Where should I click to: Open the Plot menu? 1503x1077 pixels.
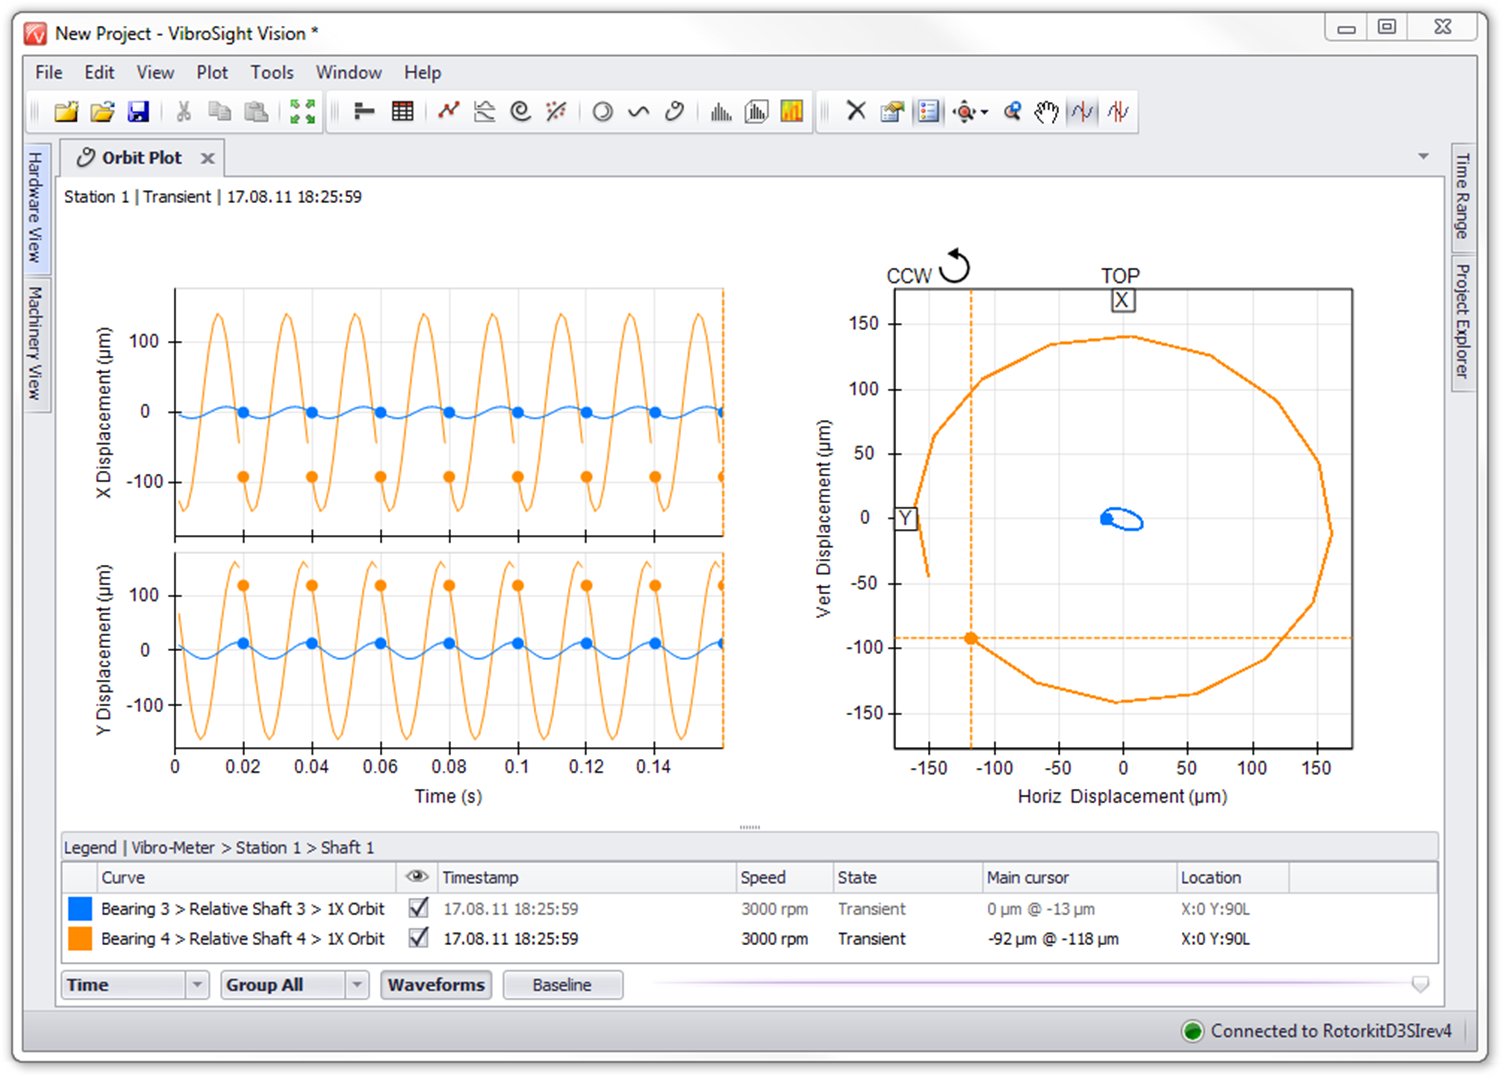point(212,72)
